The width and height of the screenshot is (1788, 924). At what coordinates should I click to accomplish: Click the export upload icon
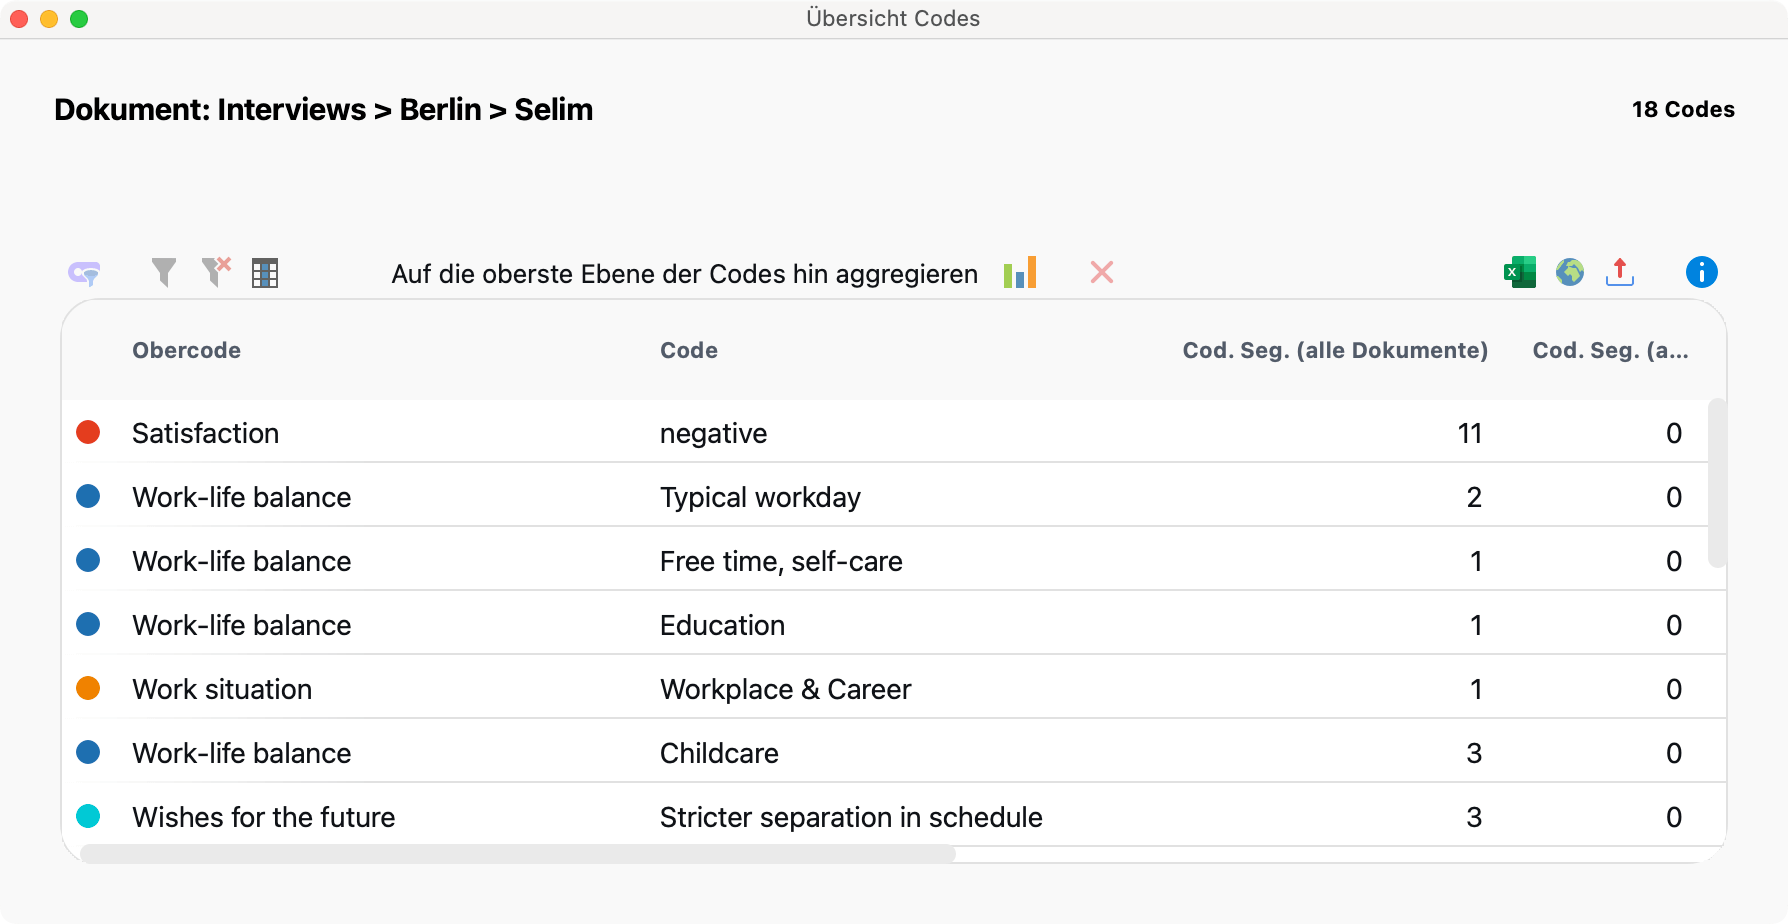click(x=1620, y=272)
